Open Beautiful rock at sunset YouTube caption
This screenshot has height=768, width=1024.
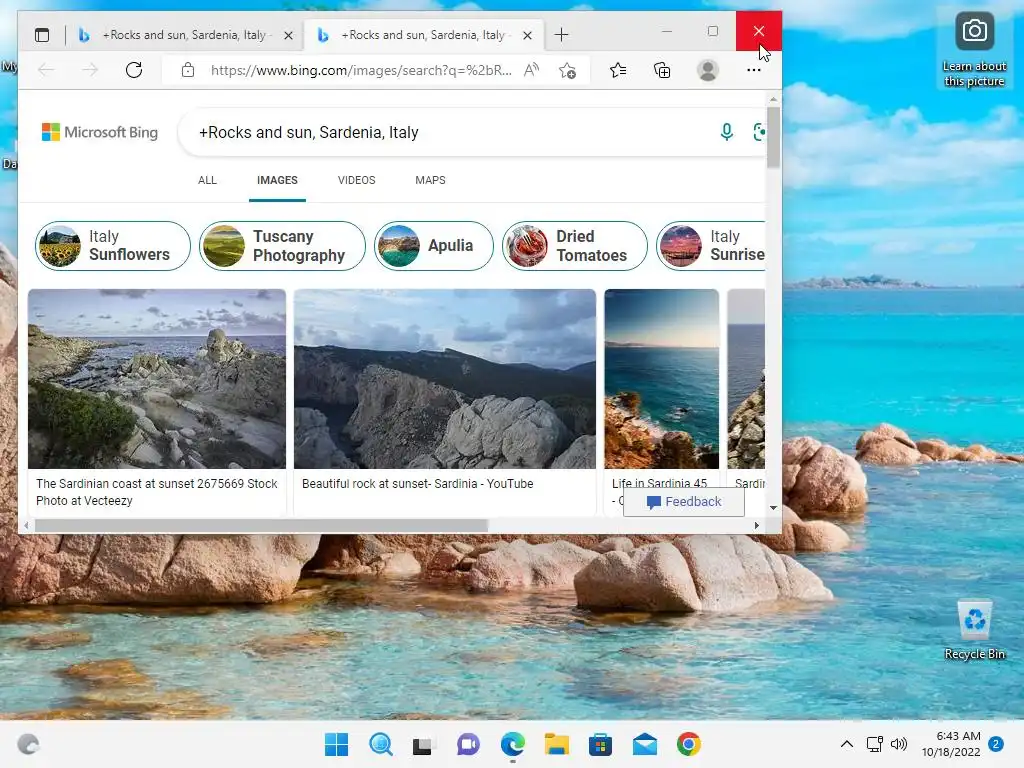[x=417, y=484]
